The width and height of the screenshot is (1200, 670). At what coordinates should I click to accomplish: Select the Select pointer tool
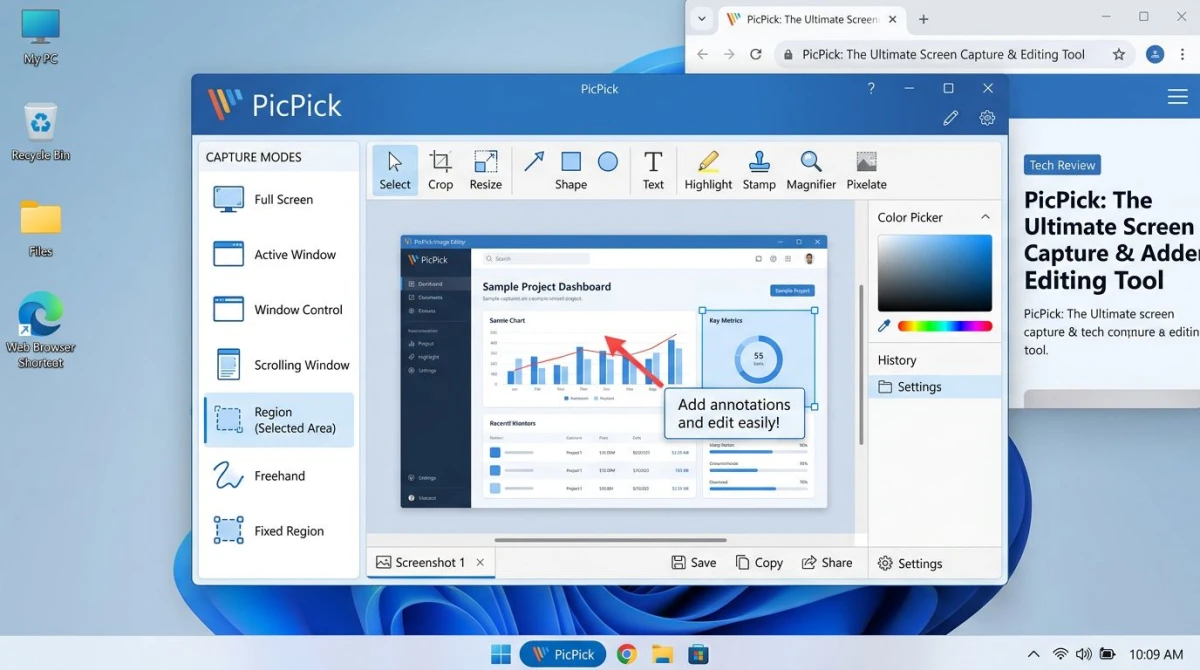395,170
